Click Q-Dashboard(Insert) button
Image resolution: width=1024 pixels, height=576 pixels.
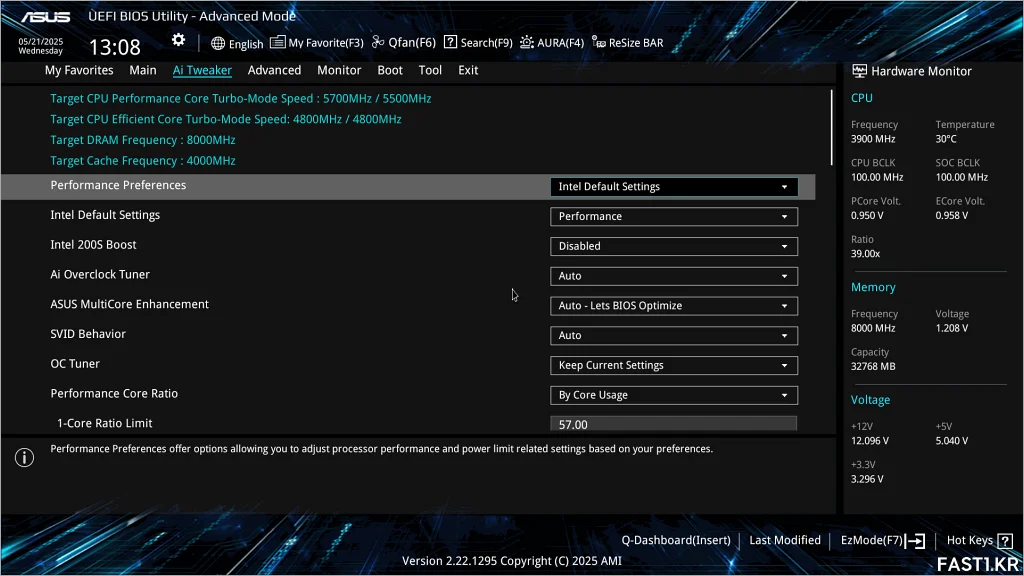pos(675,540)
